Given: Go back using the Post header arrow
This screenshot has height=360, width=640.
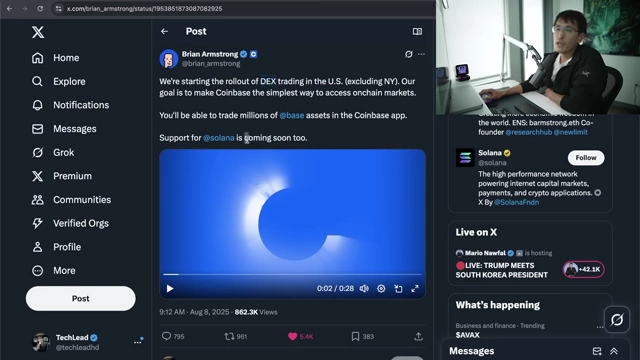Looking at the screenshot, I should (164, 31).
